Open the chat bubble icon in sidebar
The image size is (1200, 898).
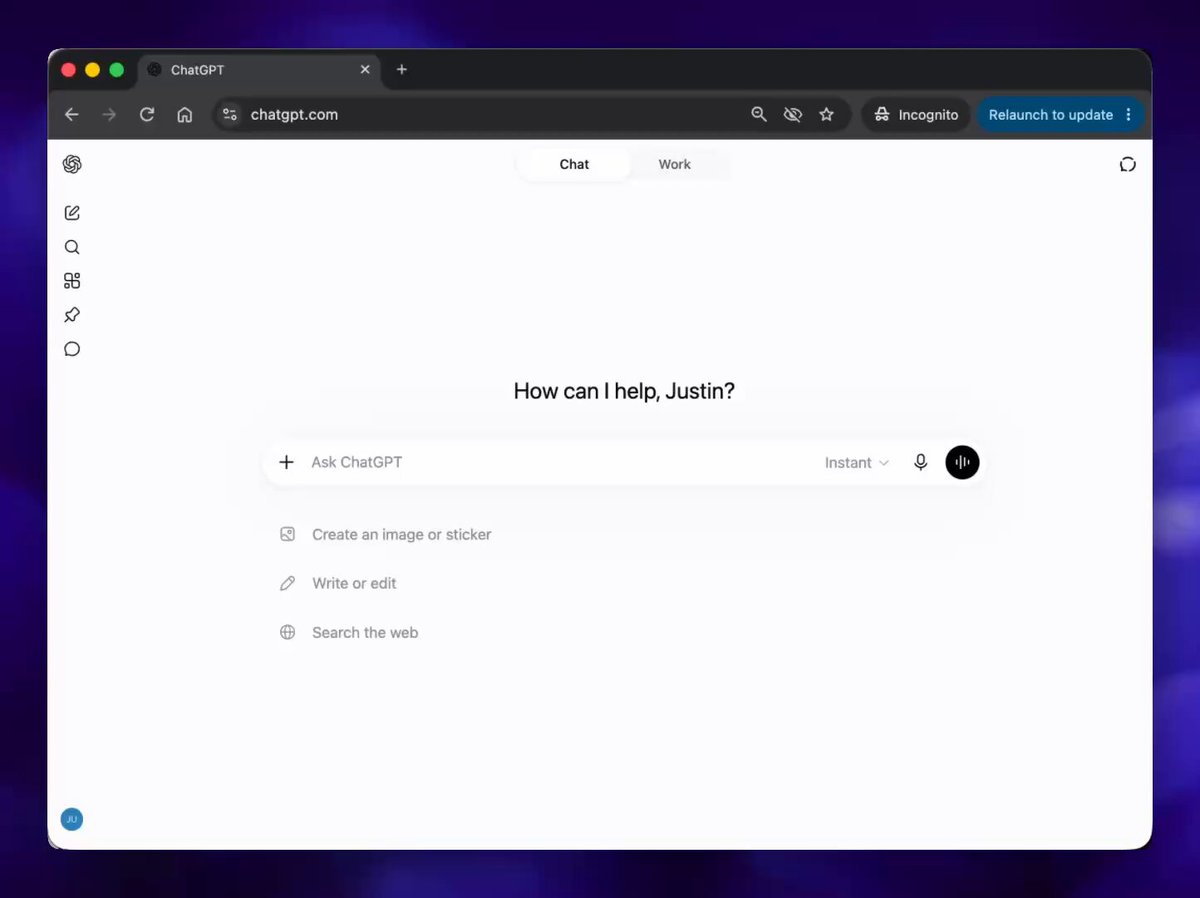[x=72, y=349]
